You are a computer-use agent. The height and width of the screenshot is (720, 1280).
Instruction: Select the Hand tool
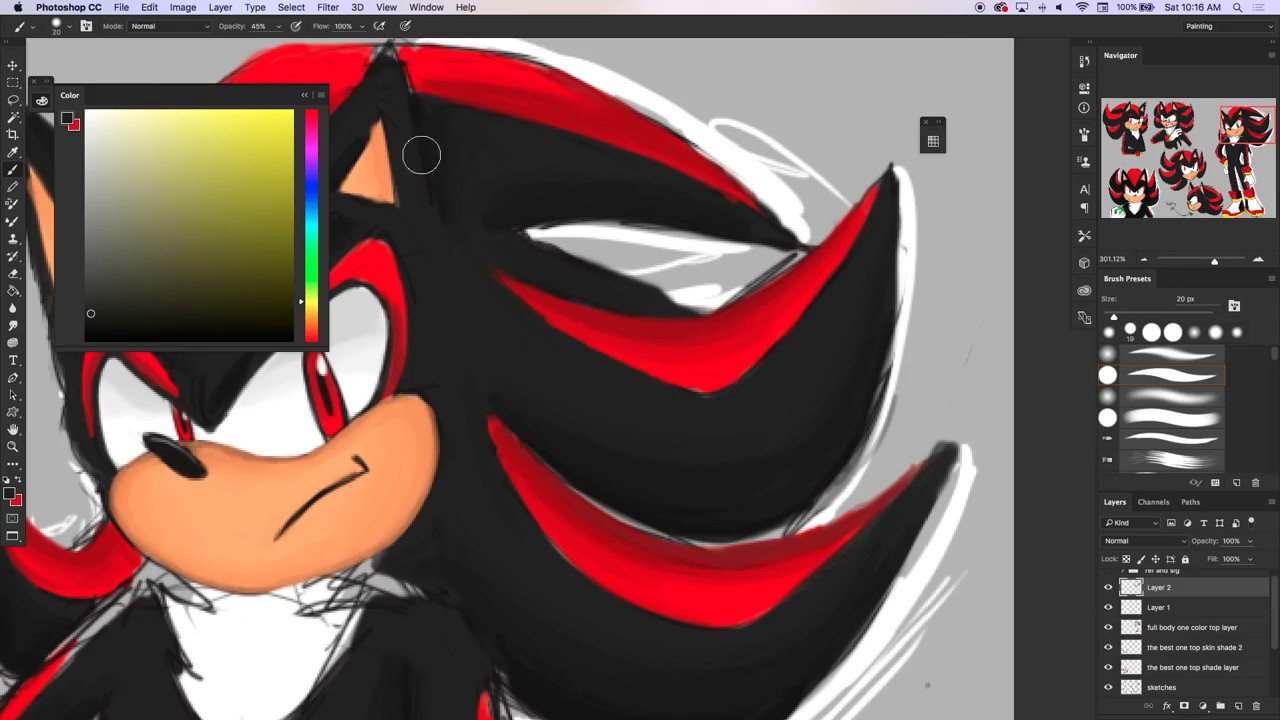[x=13, y=429]
